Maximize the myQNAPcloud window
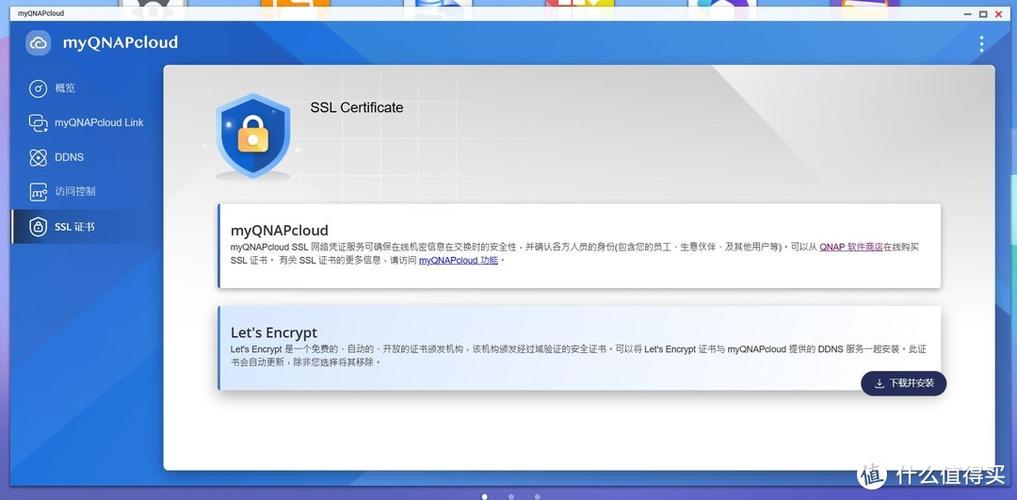Viewport: 1017px width, 500px height. [x=984, y=14]
